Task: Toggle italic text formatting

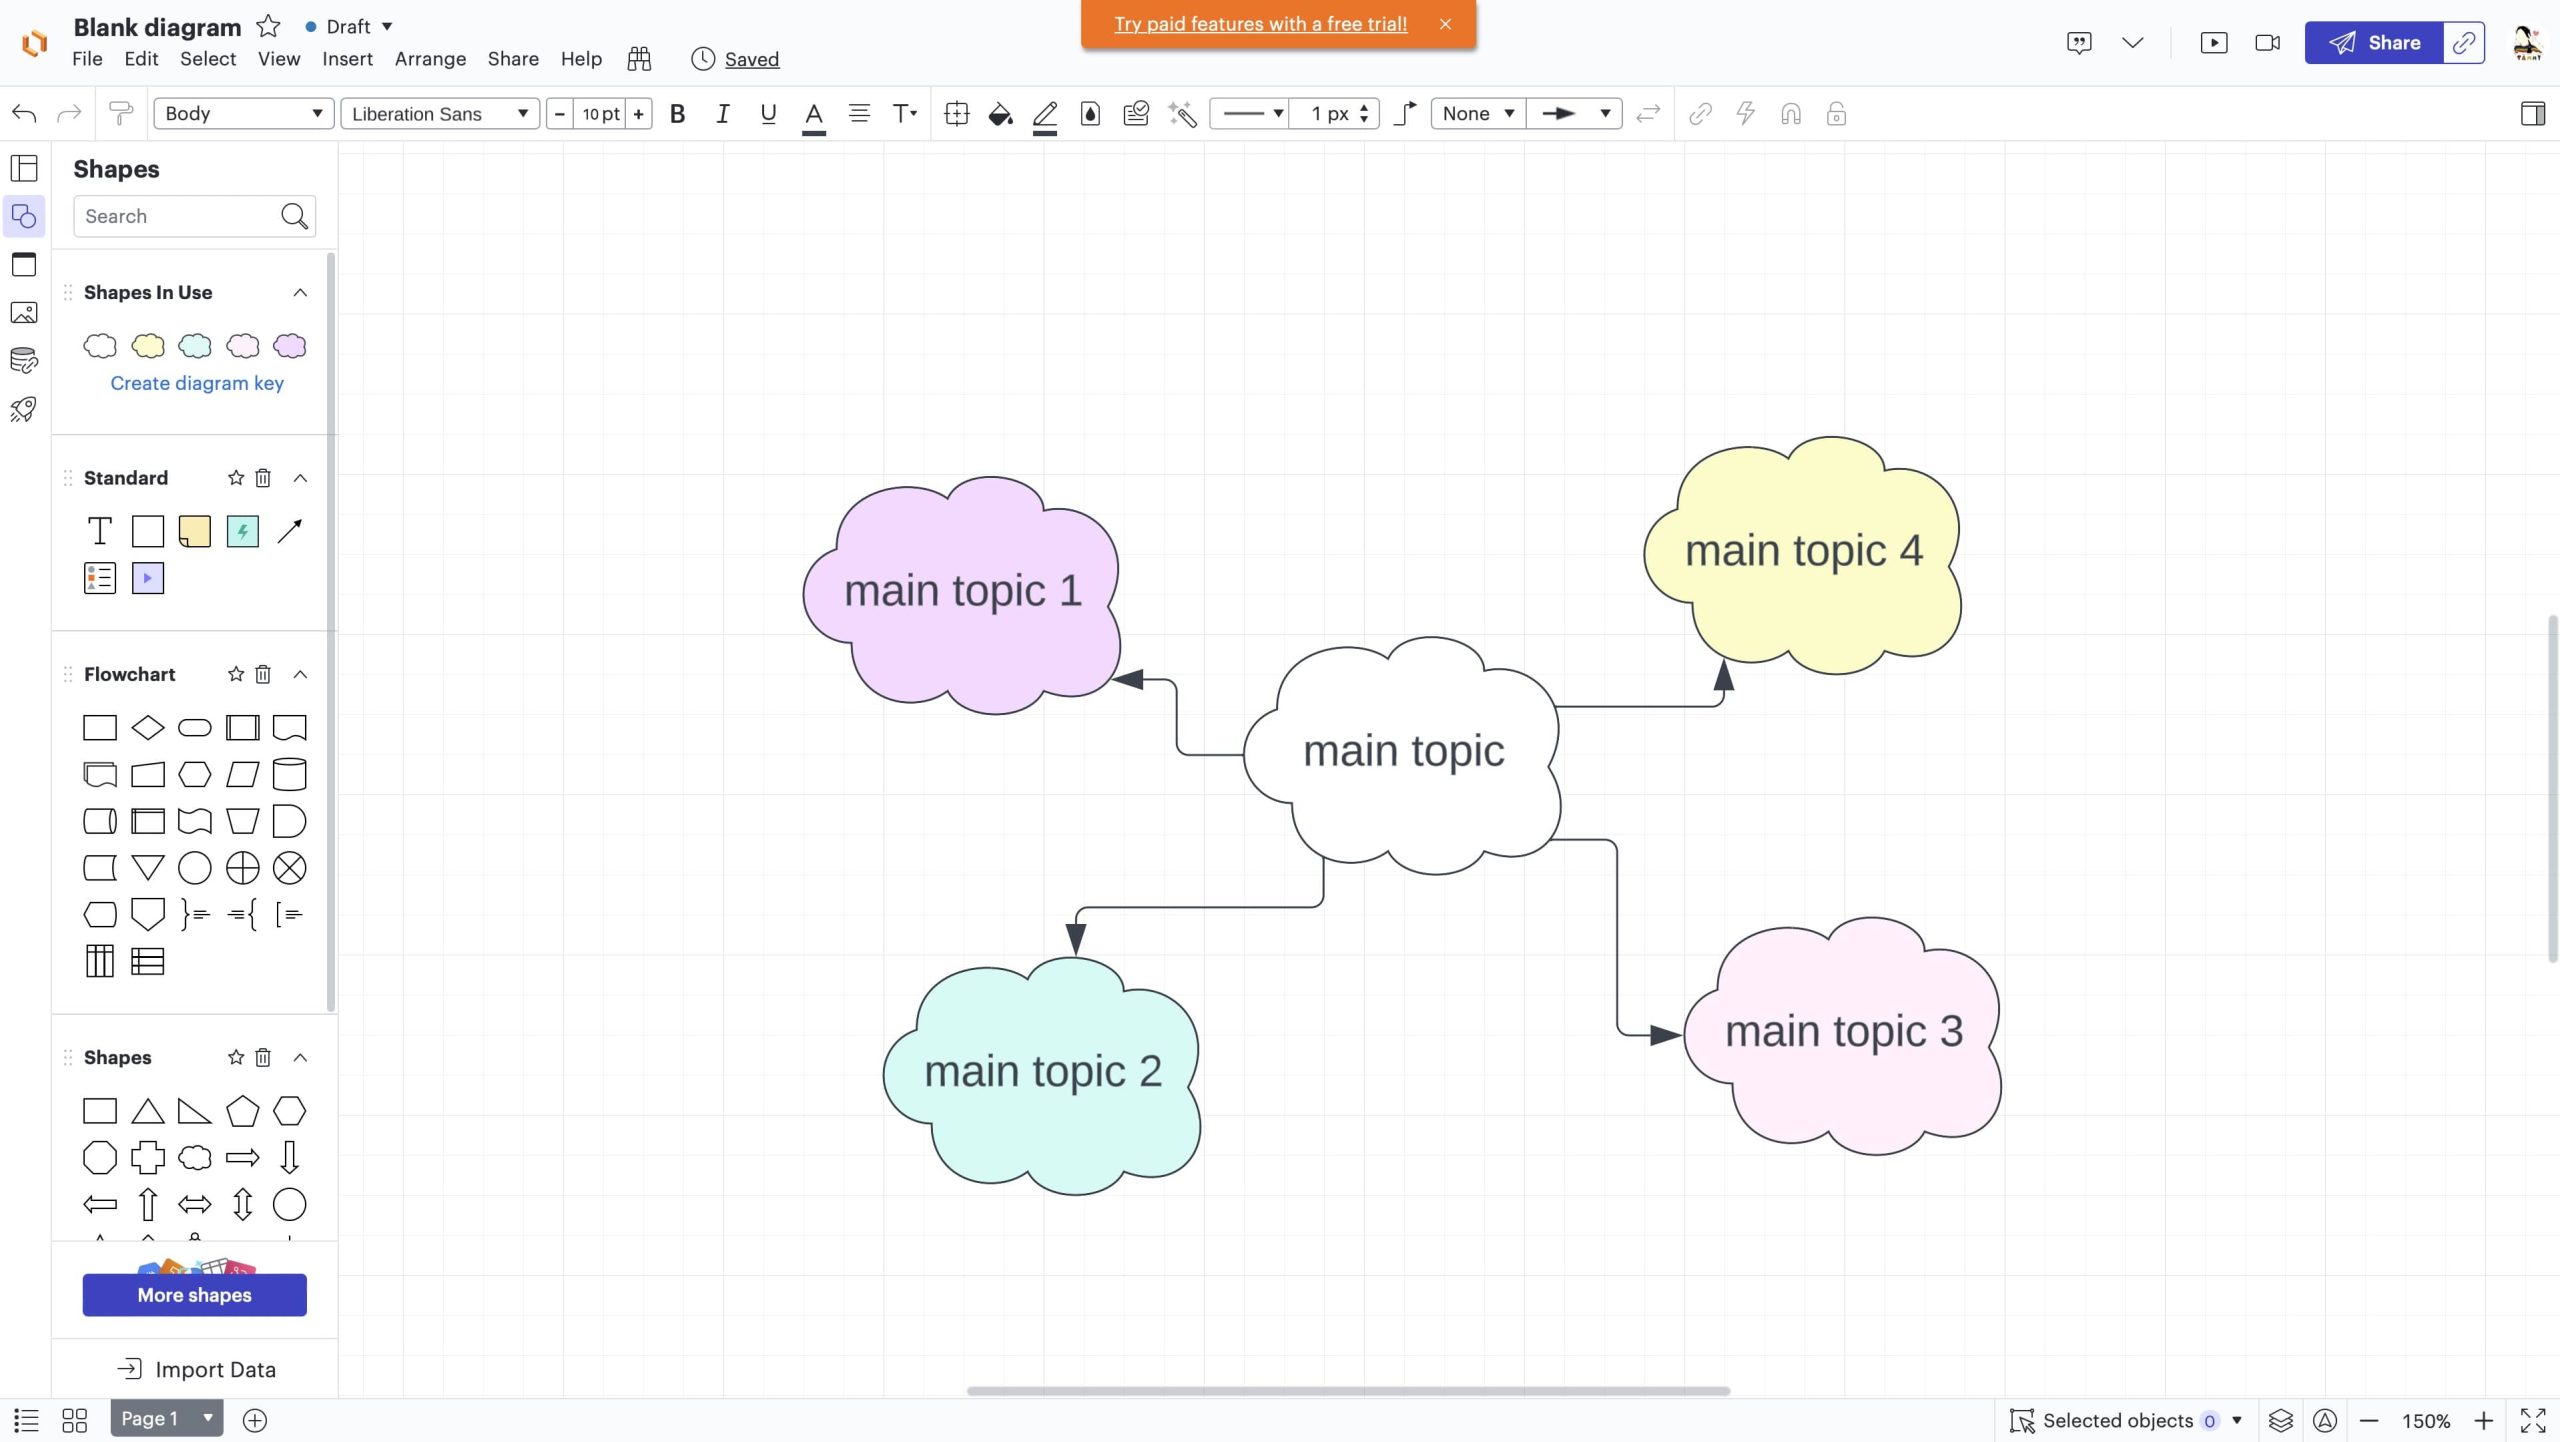Action: pos(722,114)
